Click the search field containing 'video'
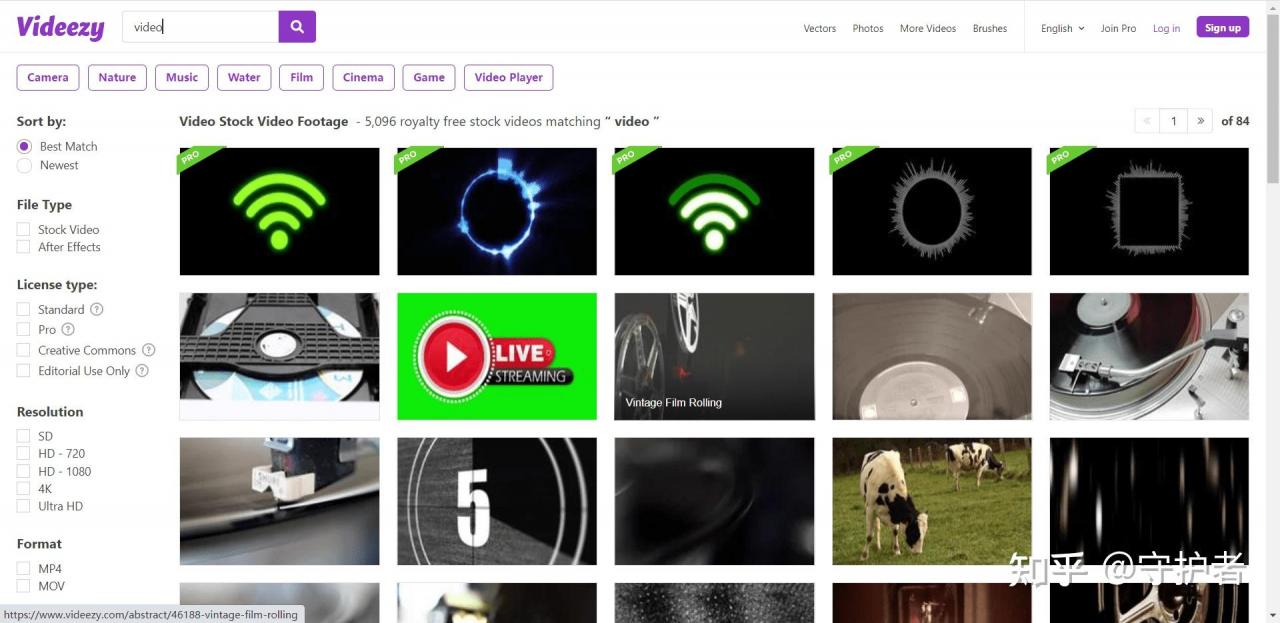 [200, 27]
